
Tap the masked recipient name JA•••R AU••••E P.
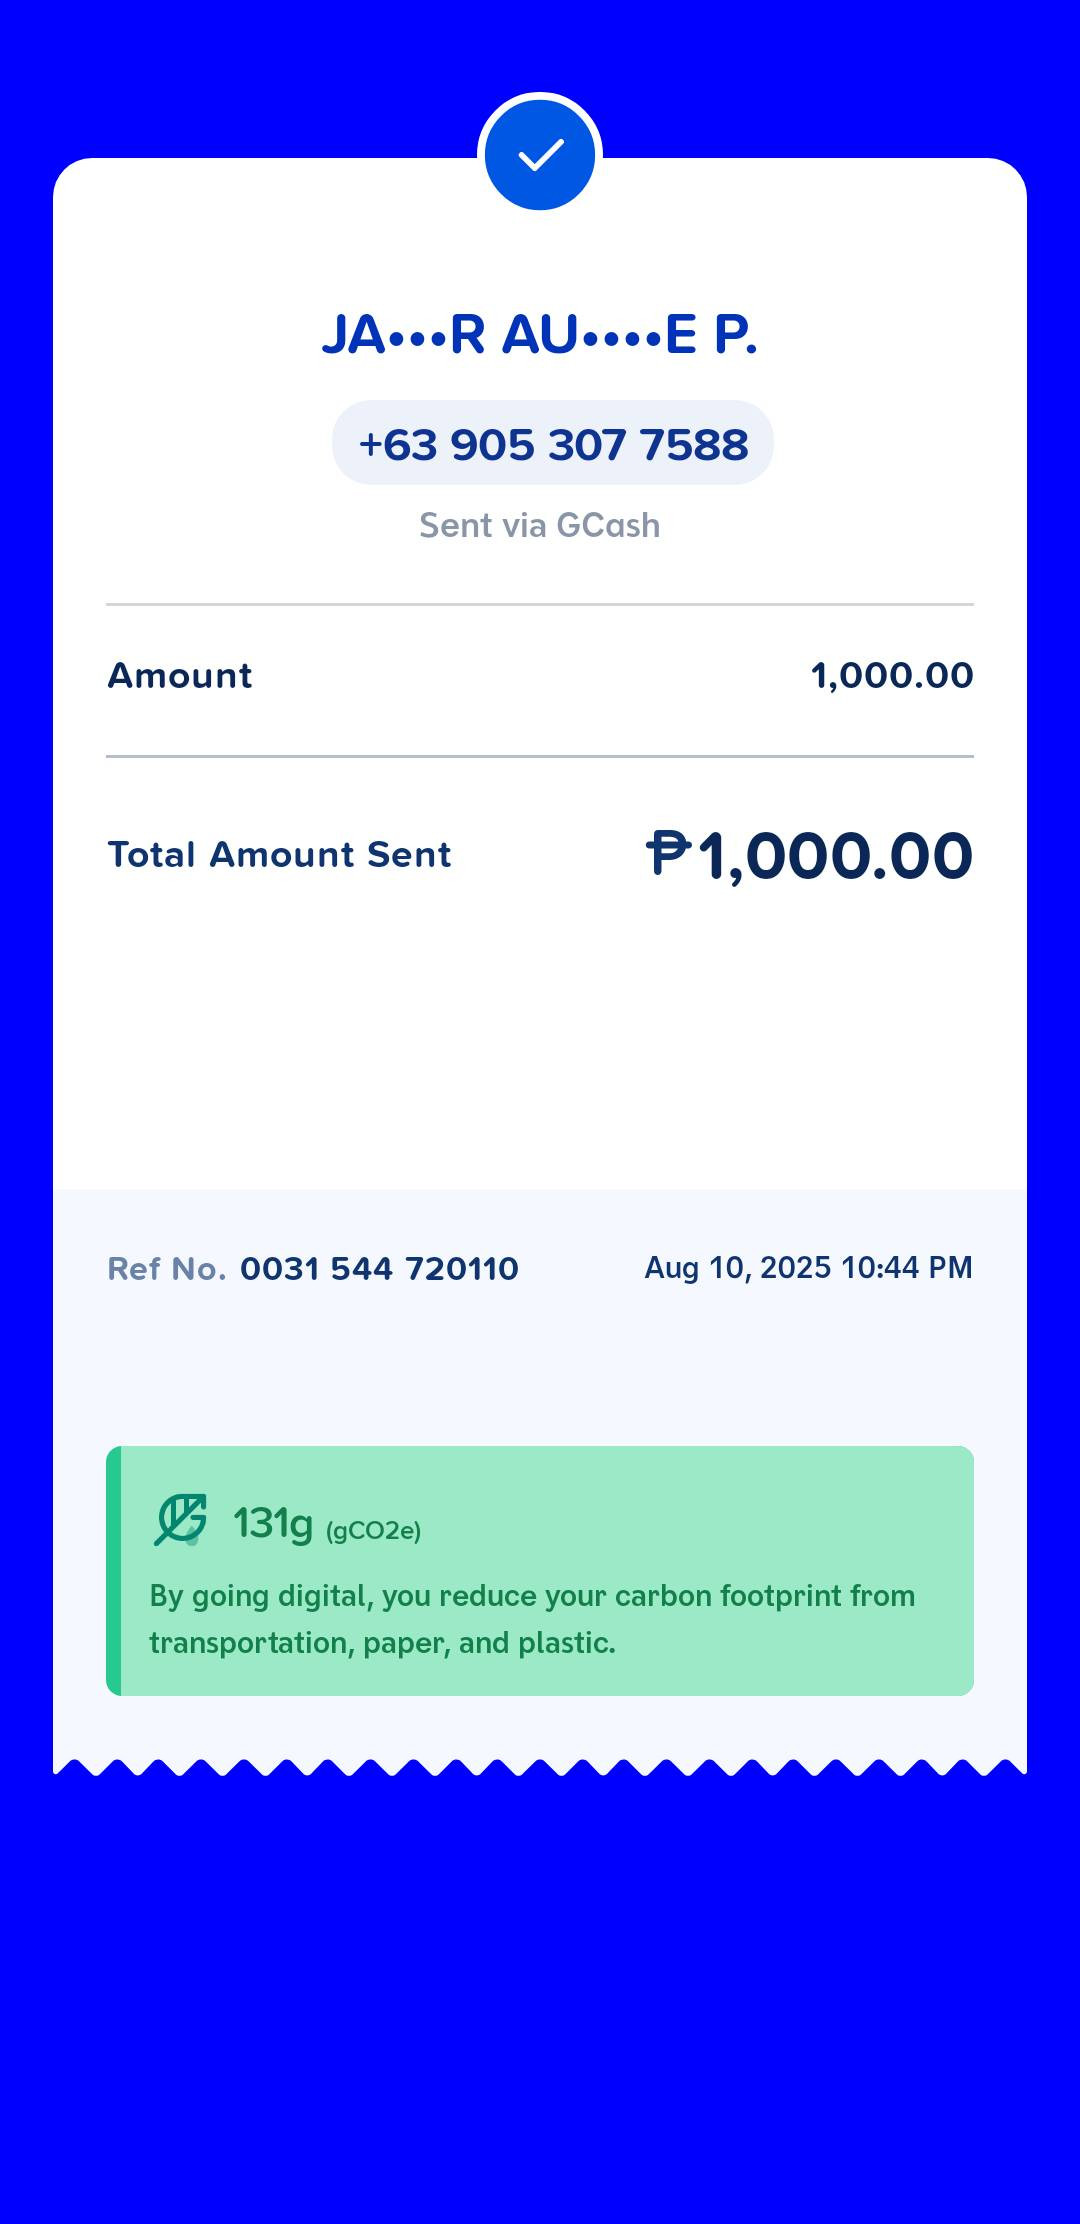(x=540, y=334)
